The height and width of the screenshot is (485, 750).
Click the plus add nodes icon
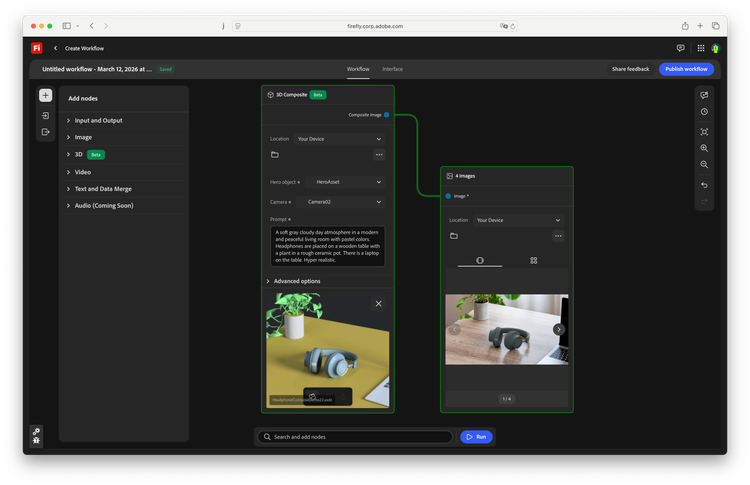click(x=45, y=96)
